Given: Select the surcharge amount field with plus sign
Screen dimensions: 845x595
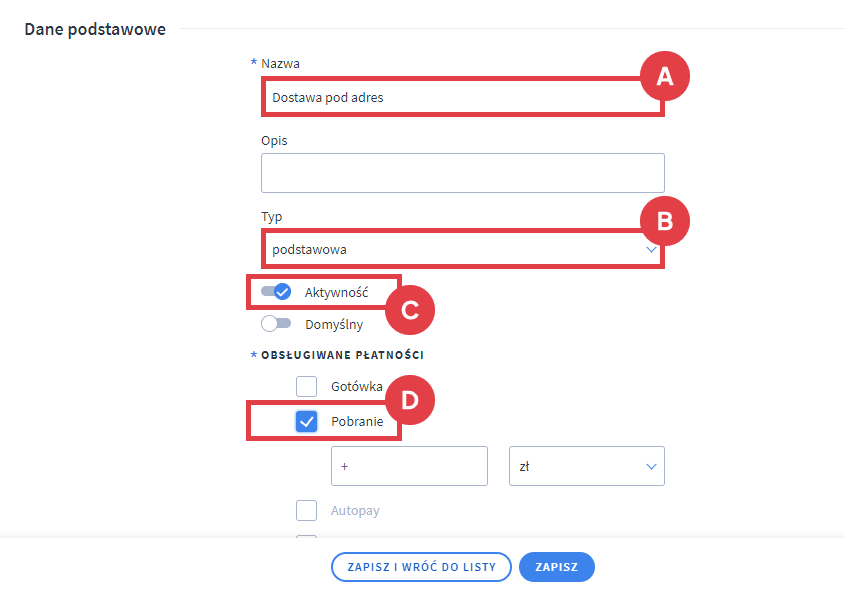Looking at the screenshot, I should [409, 466].
